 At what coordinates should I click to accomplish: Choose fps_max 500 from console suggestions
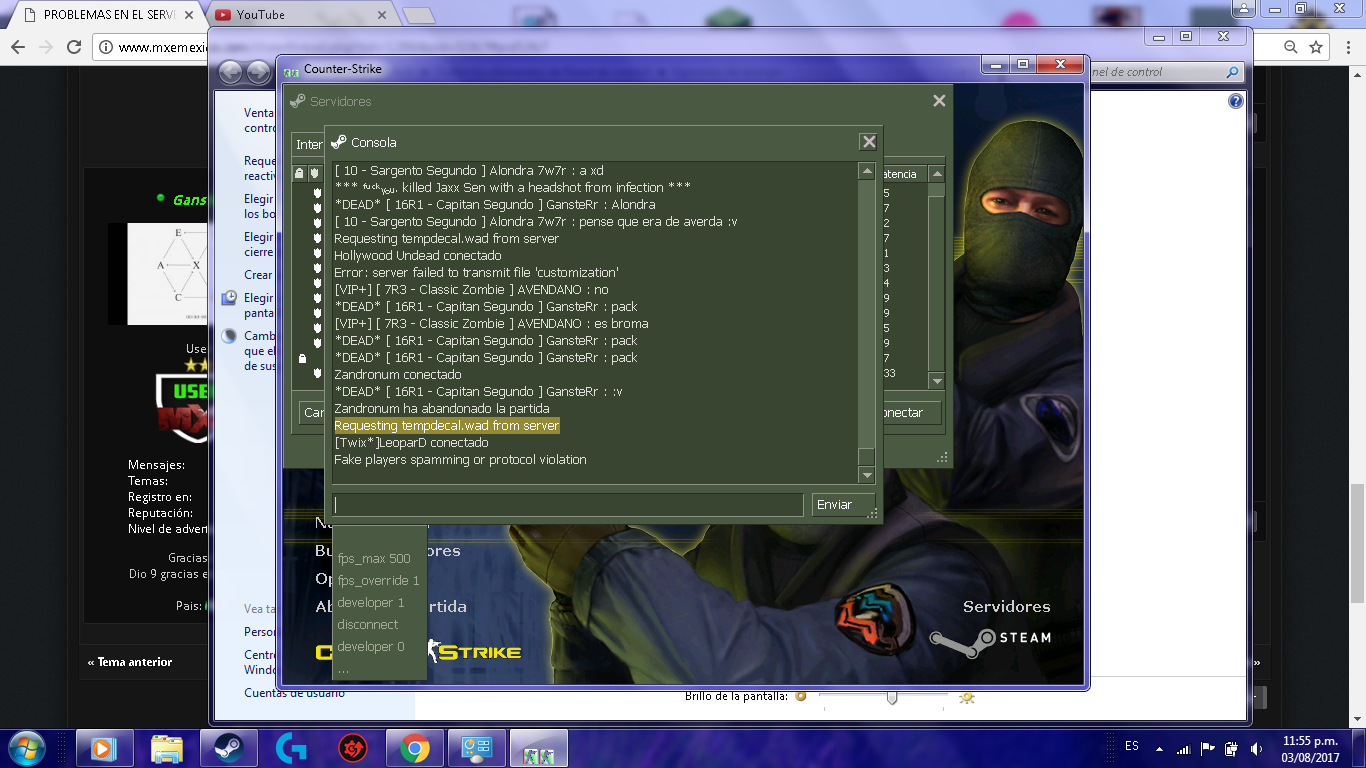(x=374, y=558)
